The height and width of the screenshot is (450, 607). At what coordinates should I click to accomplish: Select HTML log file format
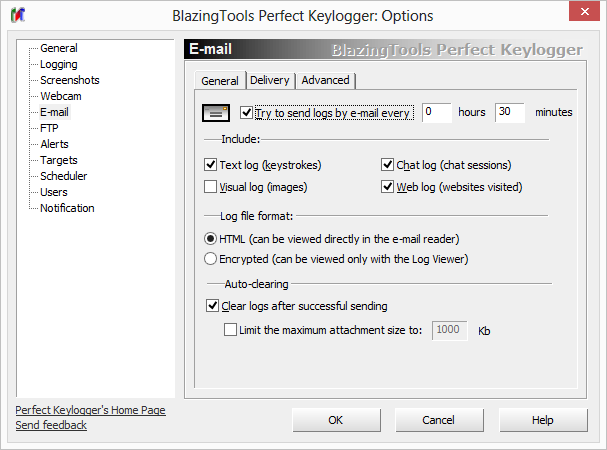210,238
